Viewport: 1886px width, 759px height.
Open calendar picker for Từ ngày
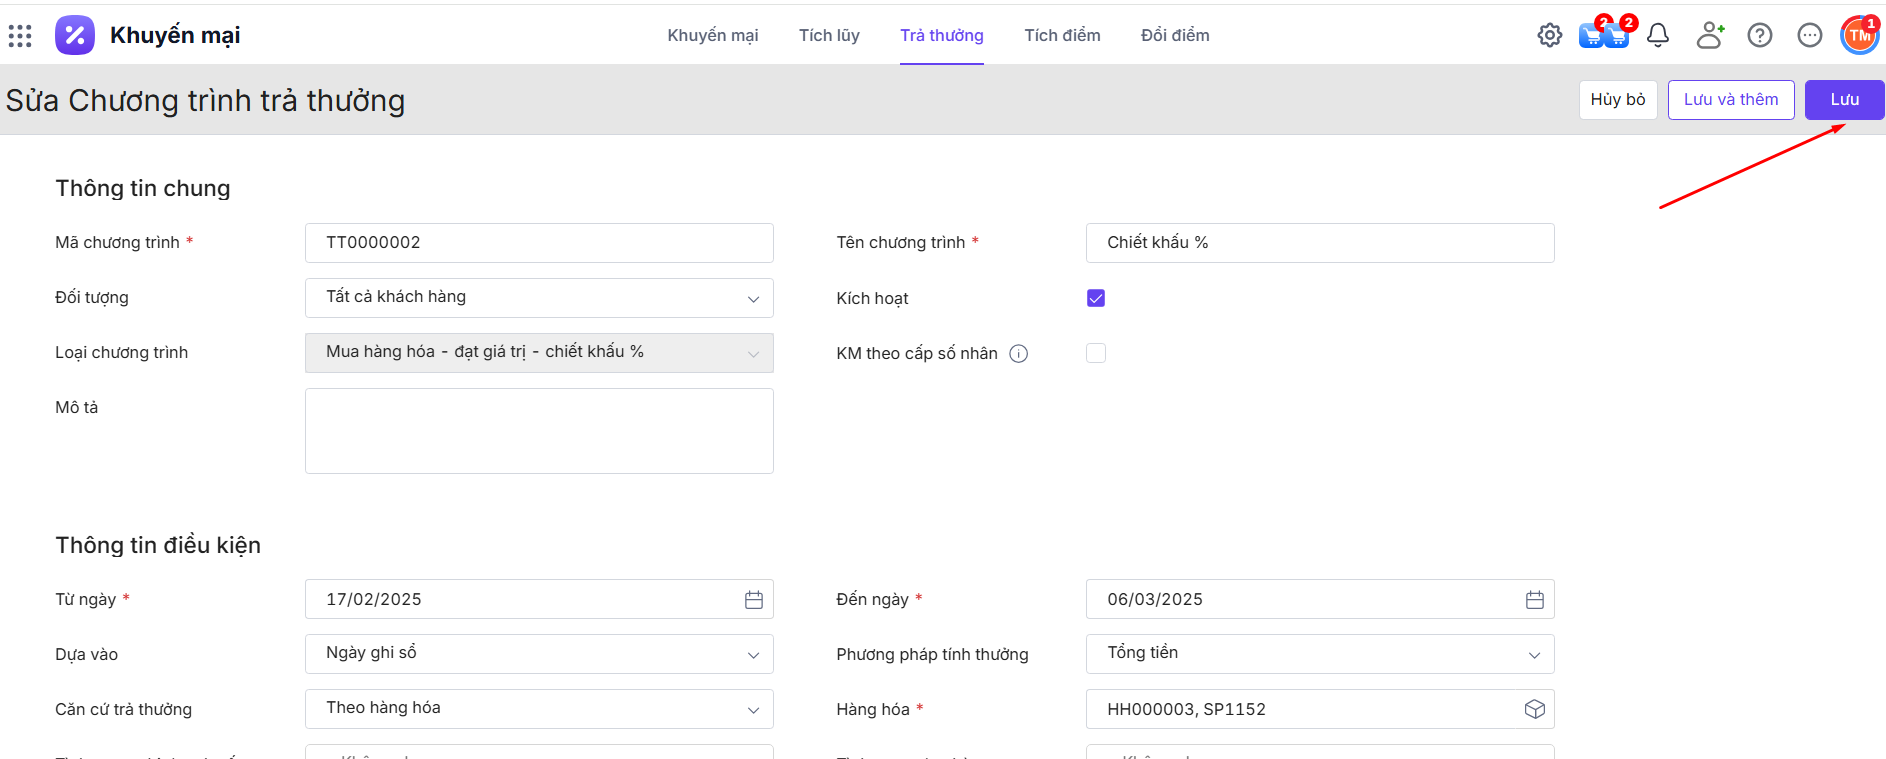click(753, 600)
